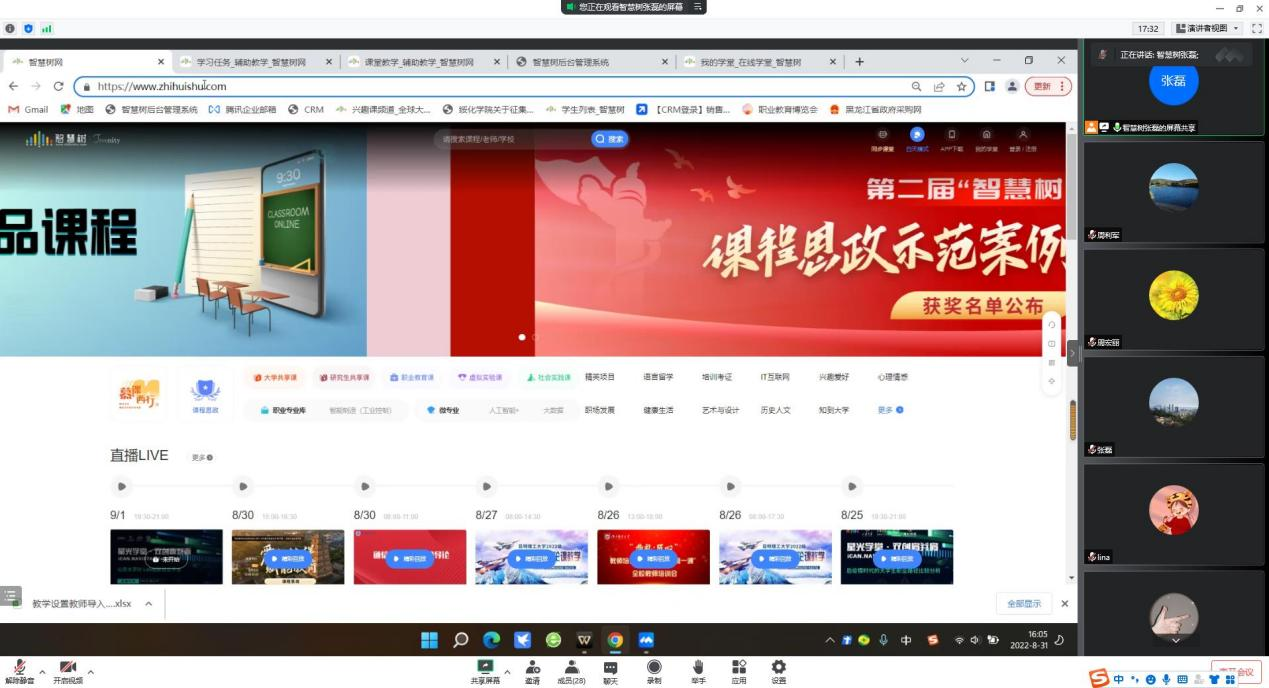Click the 同步课堂 icon on the site header
1269x688 pixels.
882,134
